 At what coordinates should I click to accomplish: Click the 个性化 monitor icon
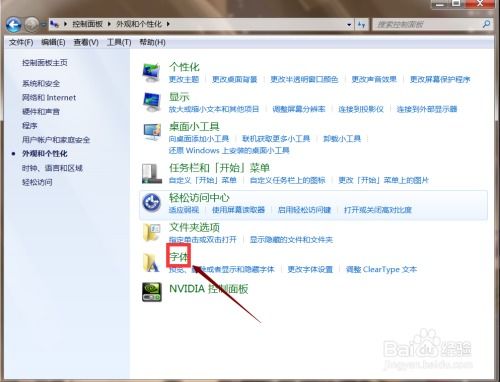(x=152, y=72)
